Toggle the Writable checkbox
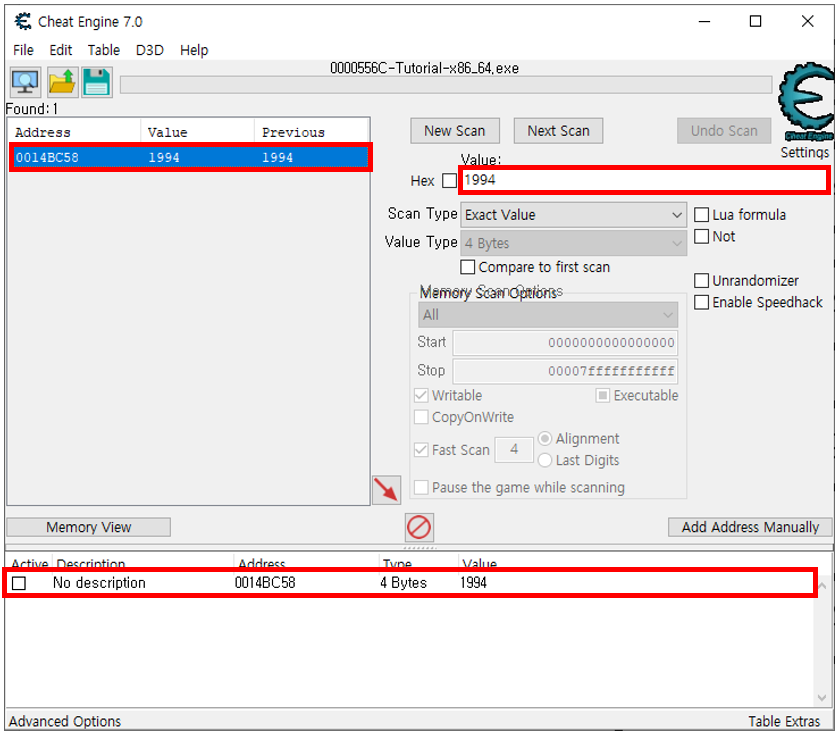The image size is (840, 737). (421, 395)
